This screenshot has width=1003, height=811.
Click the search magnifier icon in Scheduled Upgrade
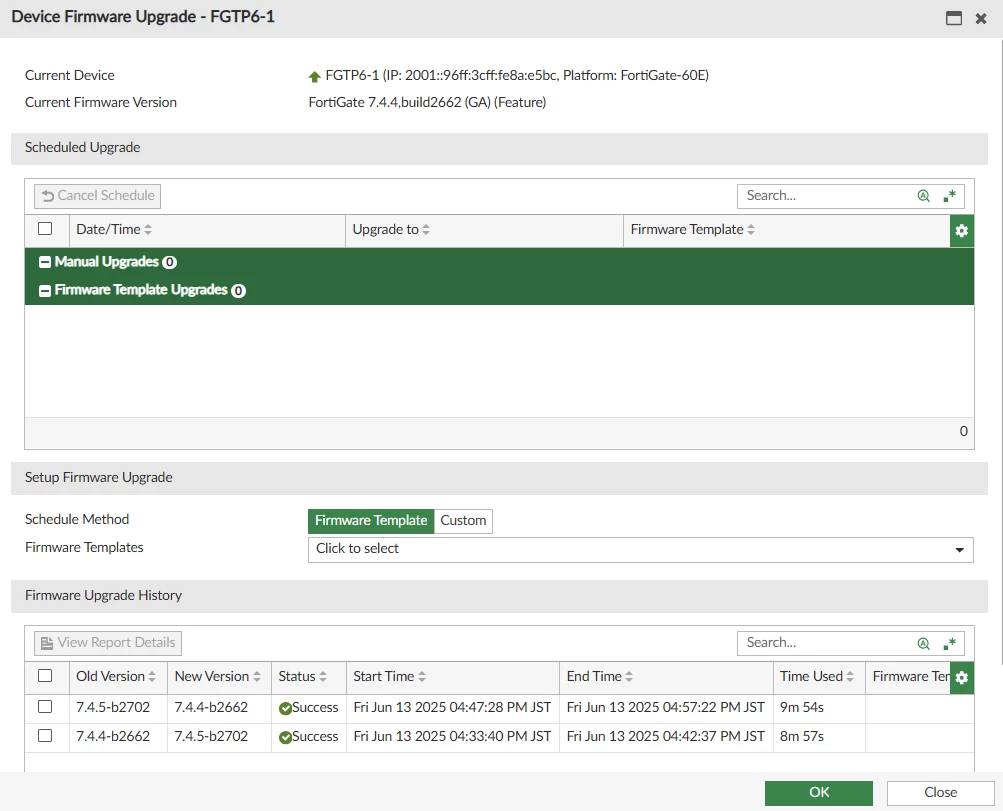(923, 196)
